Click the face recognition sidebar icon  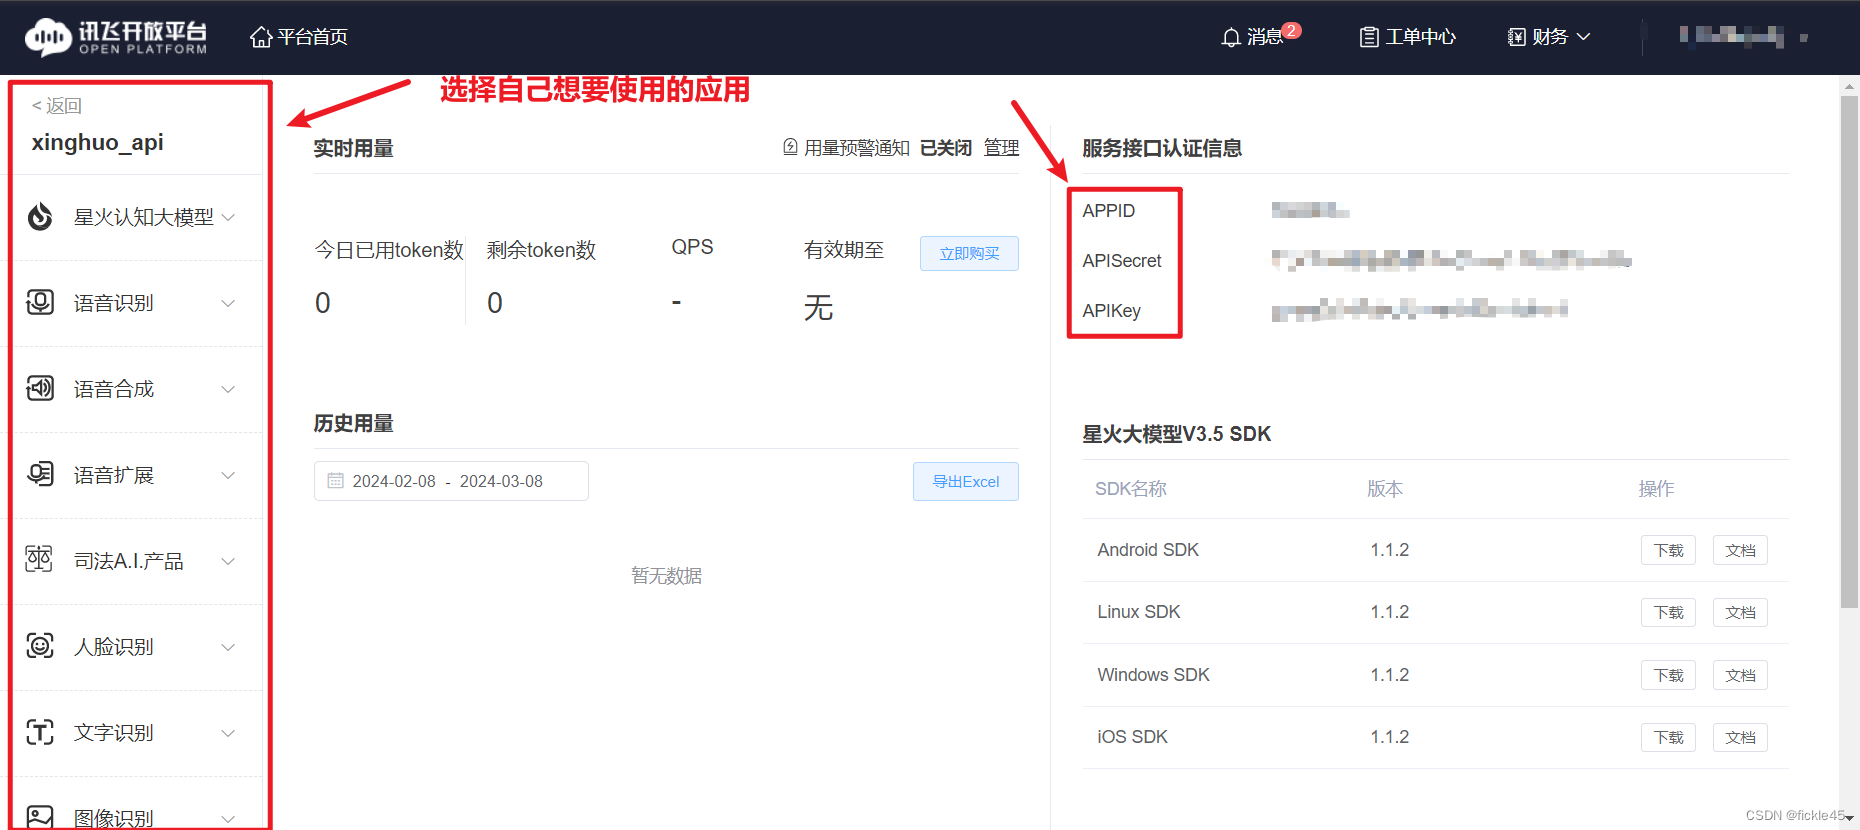[x=40, y=646]
